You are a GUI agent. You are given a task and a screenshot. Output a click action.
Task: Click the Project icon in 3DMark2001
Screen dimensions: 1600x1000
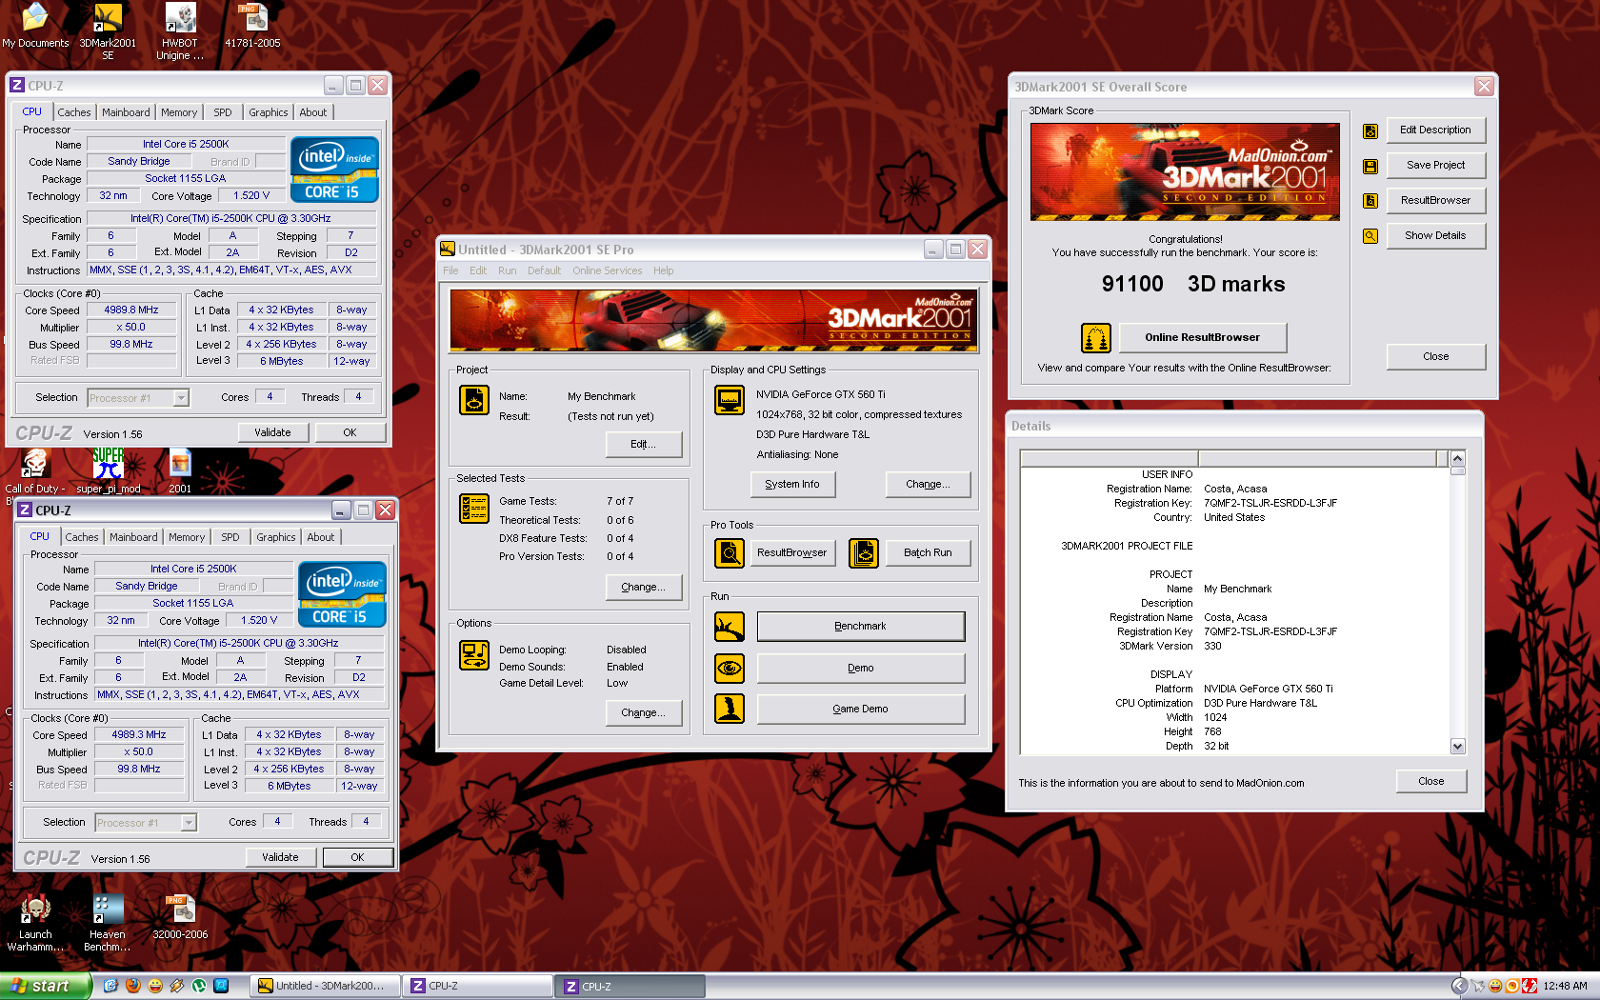(x=474, y=399)
